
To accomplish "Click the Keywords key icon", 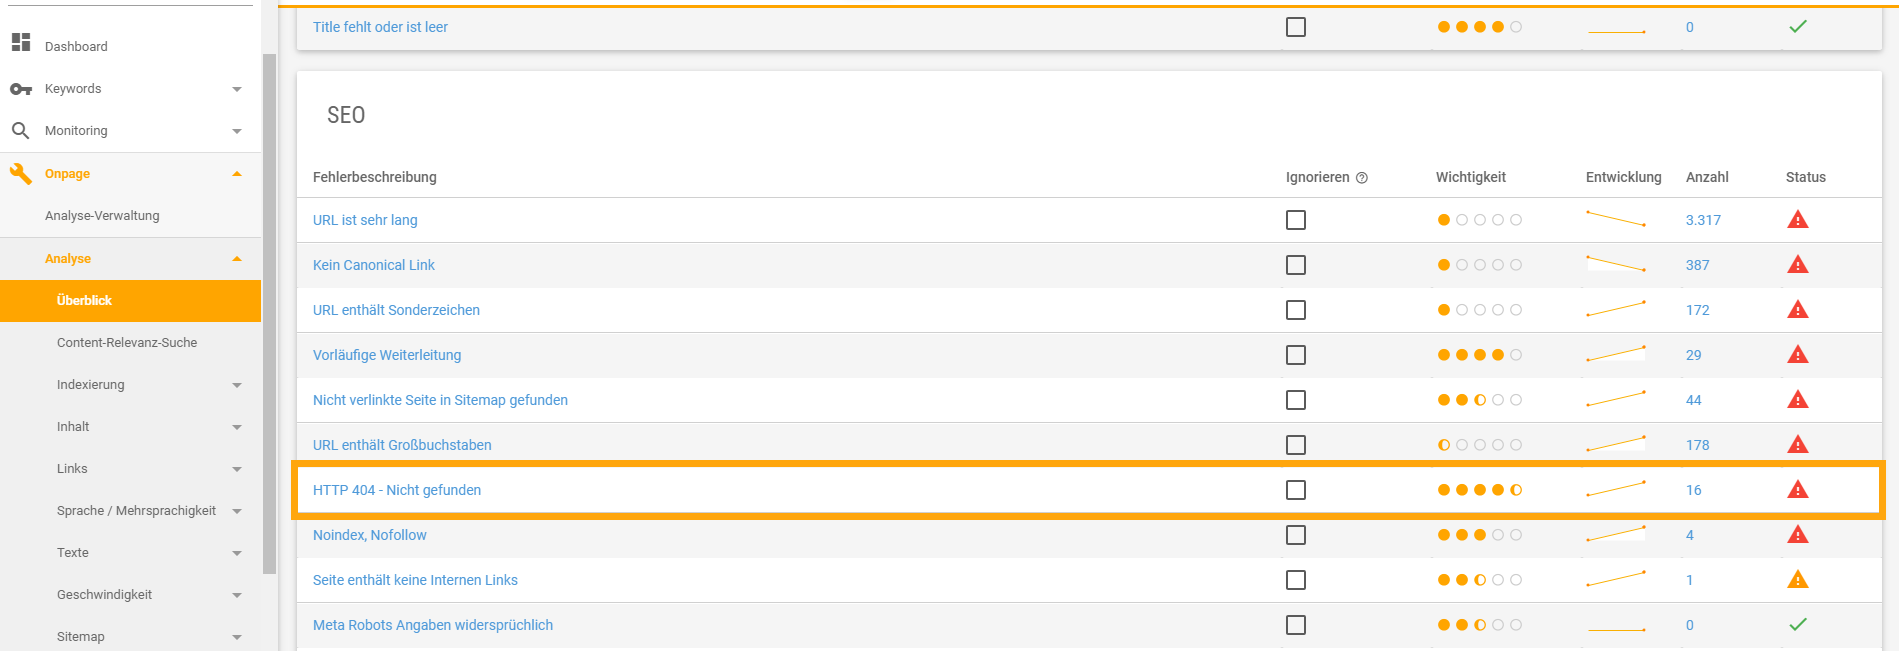I will [21, 89].
